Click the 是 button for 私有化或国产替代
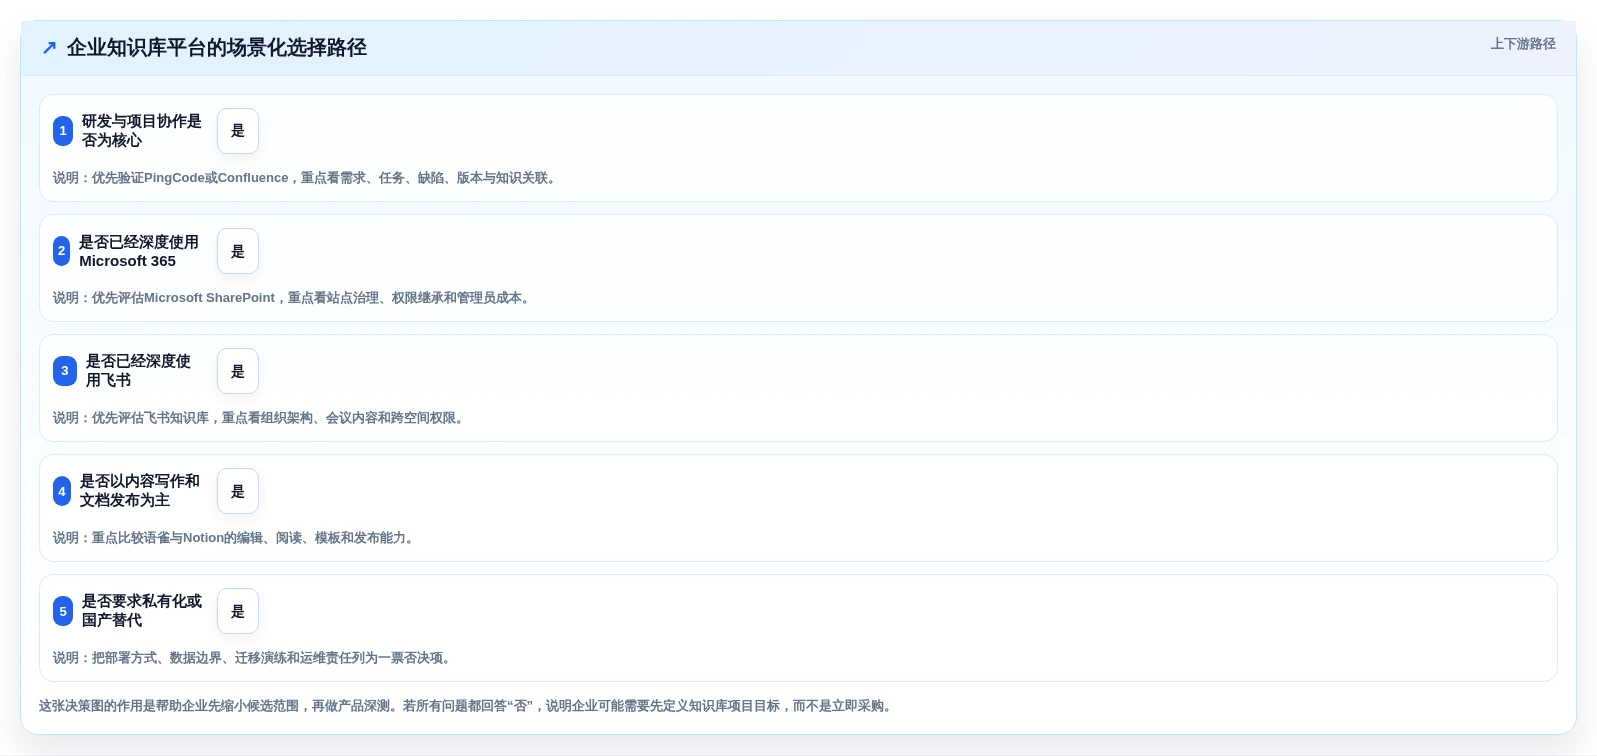Viewport: 1597px width, 756px height. 238,611
